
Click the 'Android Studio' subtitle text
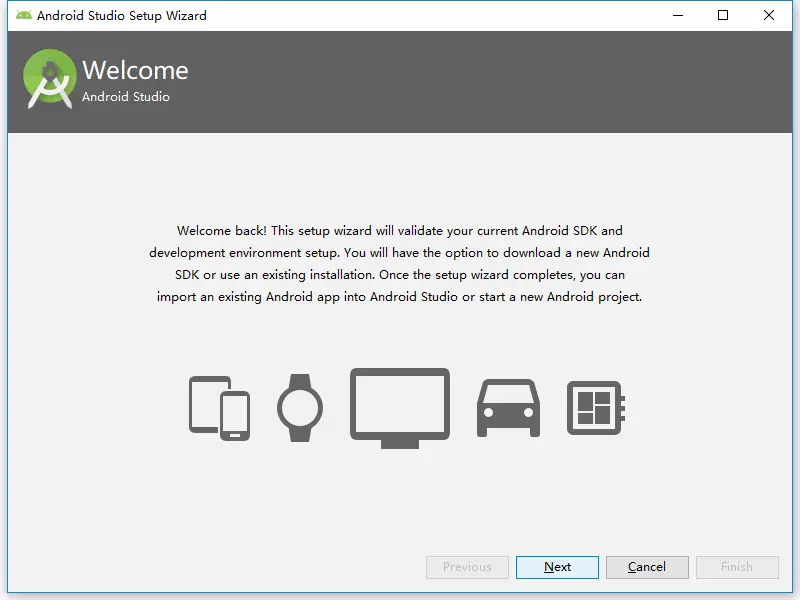click(x=126, y=96)
